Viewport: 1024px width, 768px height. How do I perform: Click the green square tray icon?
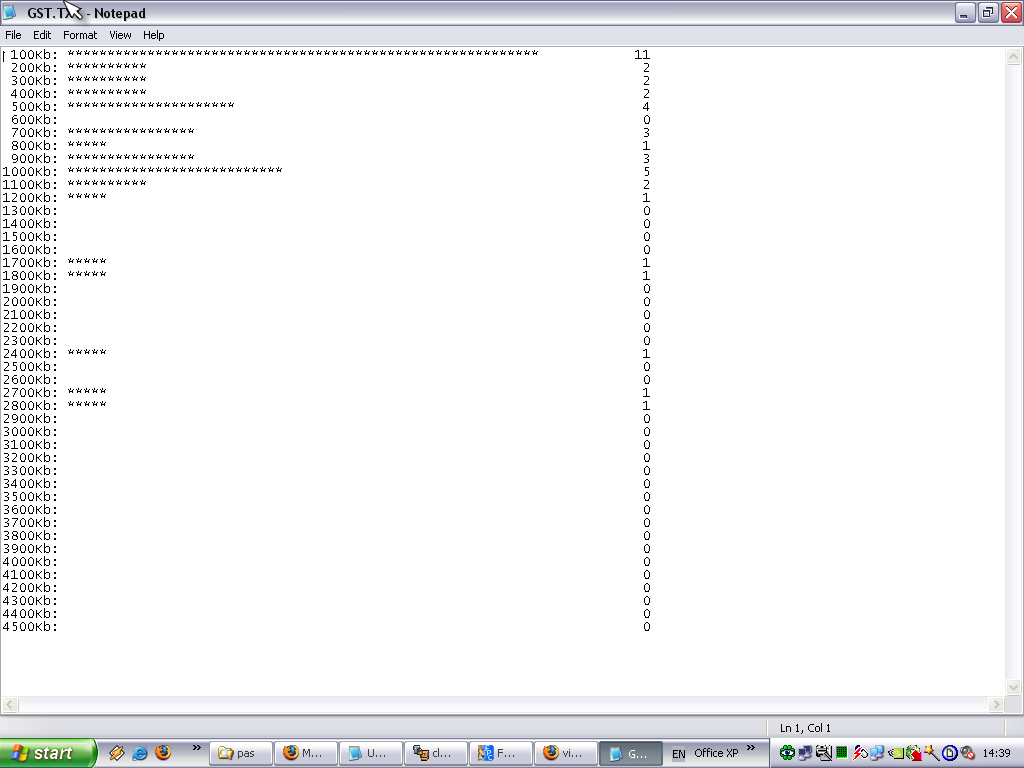(842, 753)
